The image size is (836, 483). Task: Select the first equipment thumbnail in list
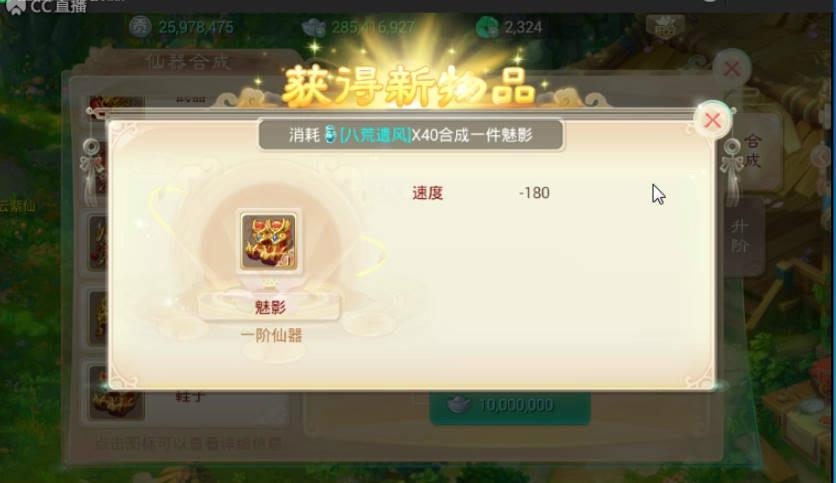(117, 103)
